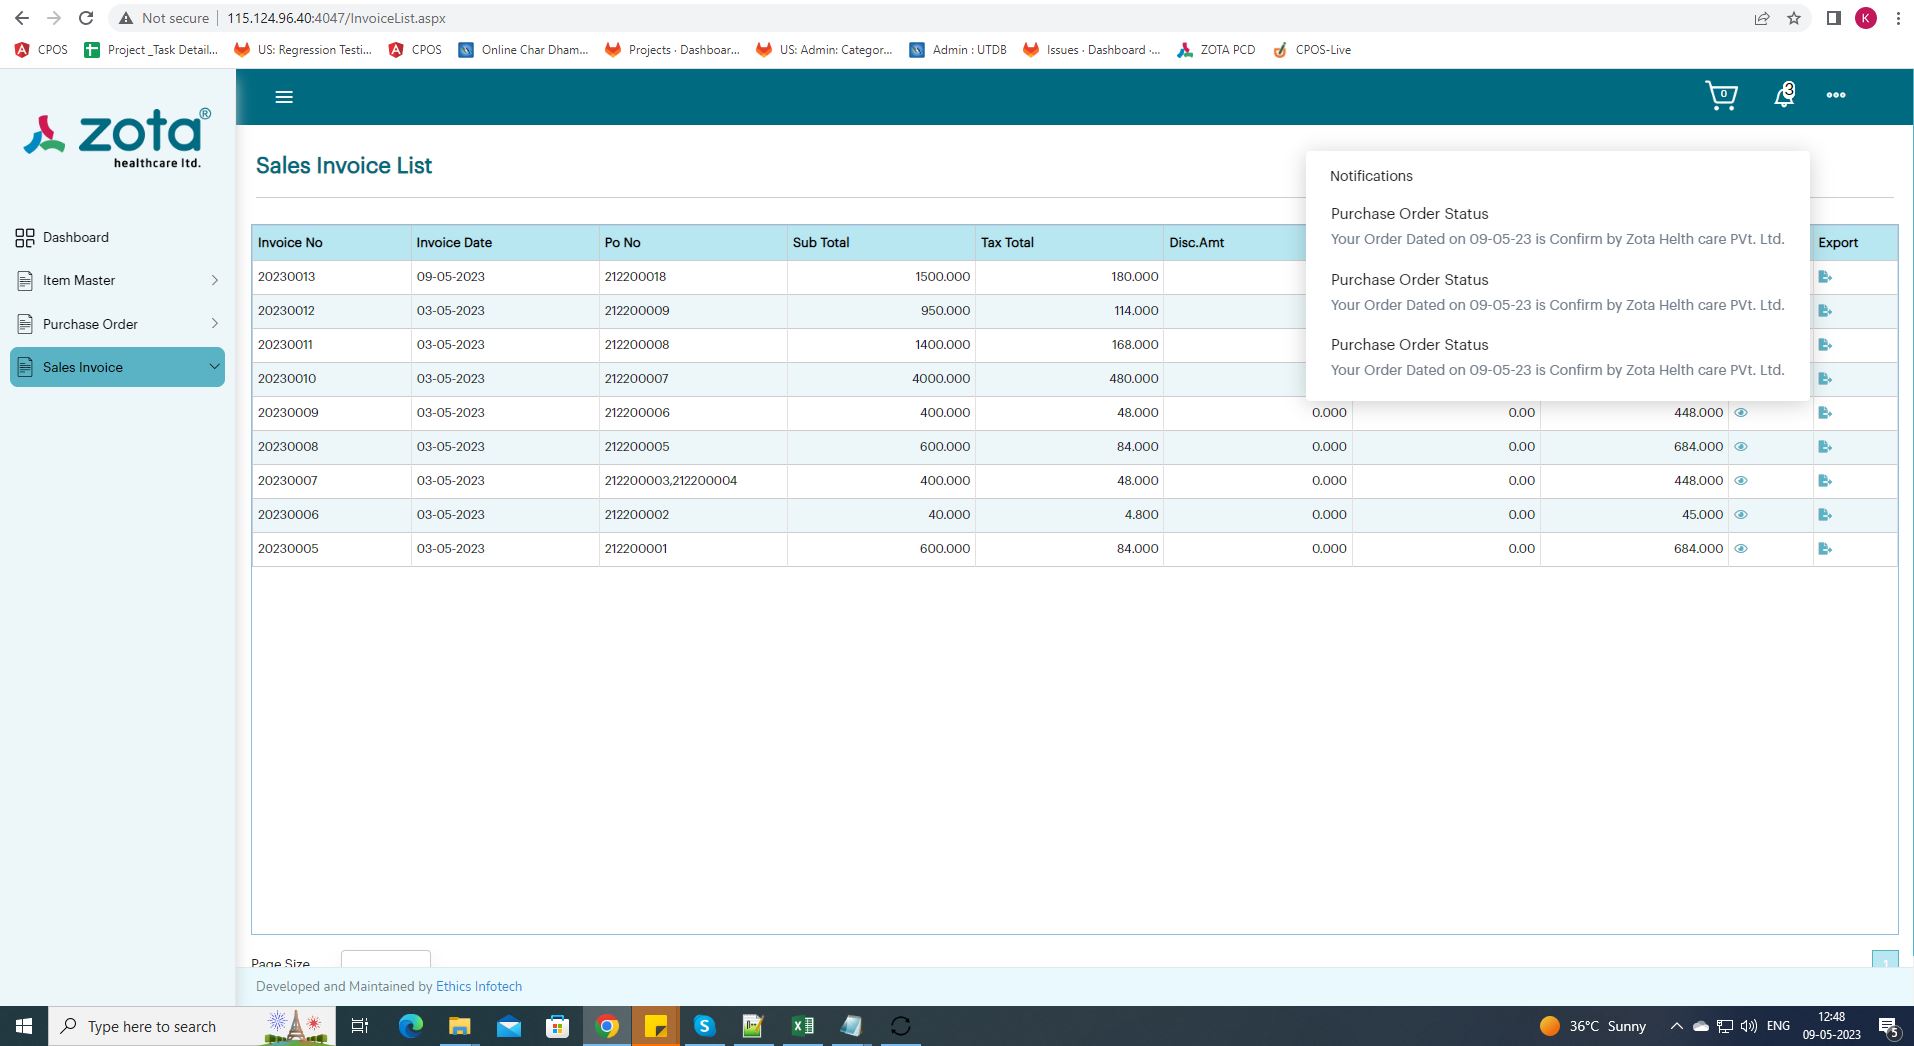The width and height of the screenshot is (1914, 1046).
Task: Expand the Item Master submenu
Action: click(x=214, y=281)
